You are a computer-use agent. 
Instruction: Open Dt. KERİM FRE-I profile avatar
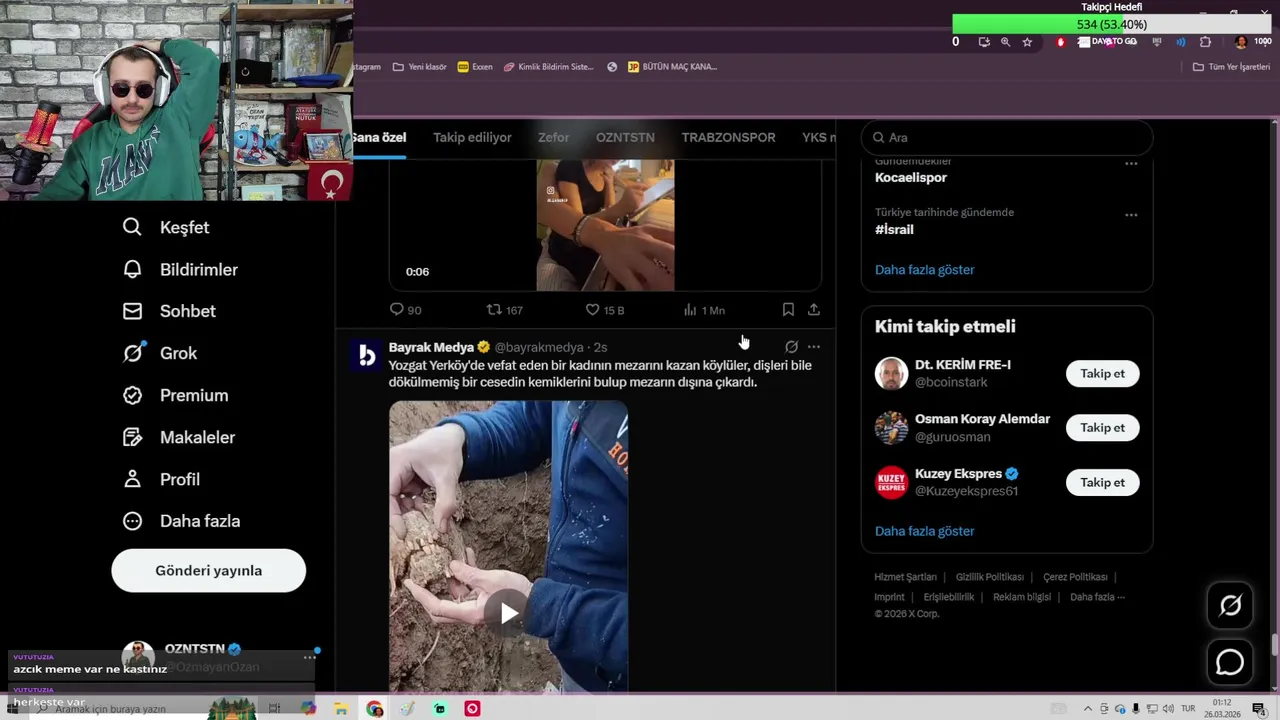(891, 373)
